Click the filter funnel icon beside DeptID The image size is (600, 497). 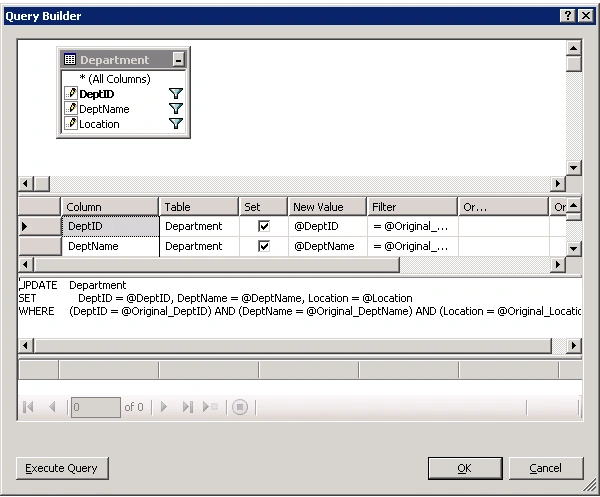[x=176, y=94]
